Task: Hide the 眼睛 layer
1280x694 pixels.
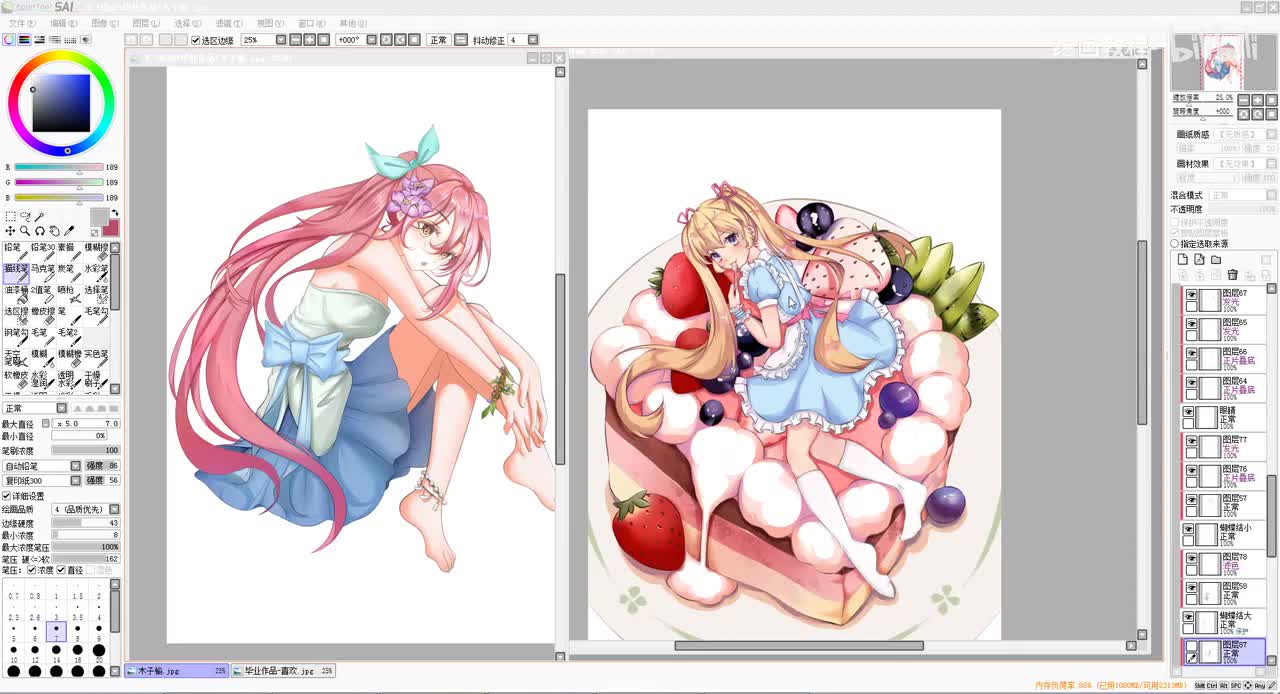Action: click(x=1188, y=411)
